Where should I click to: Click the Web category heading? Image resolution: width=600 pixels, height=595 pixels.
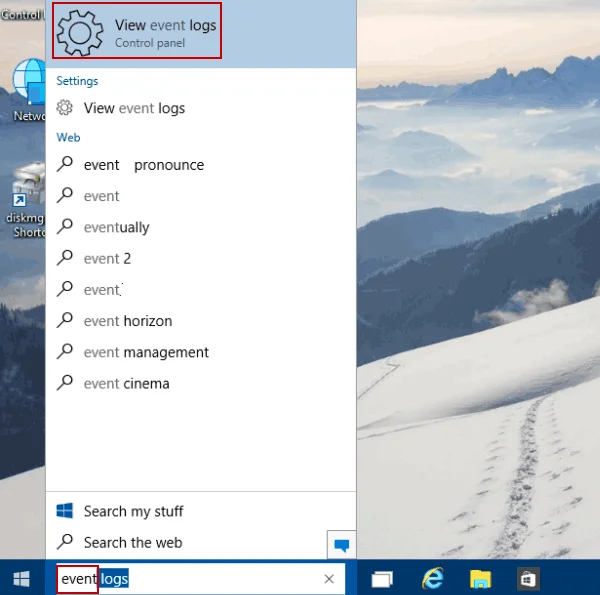click(68, 137)
